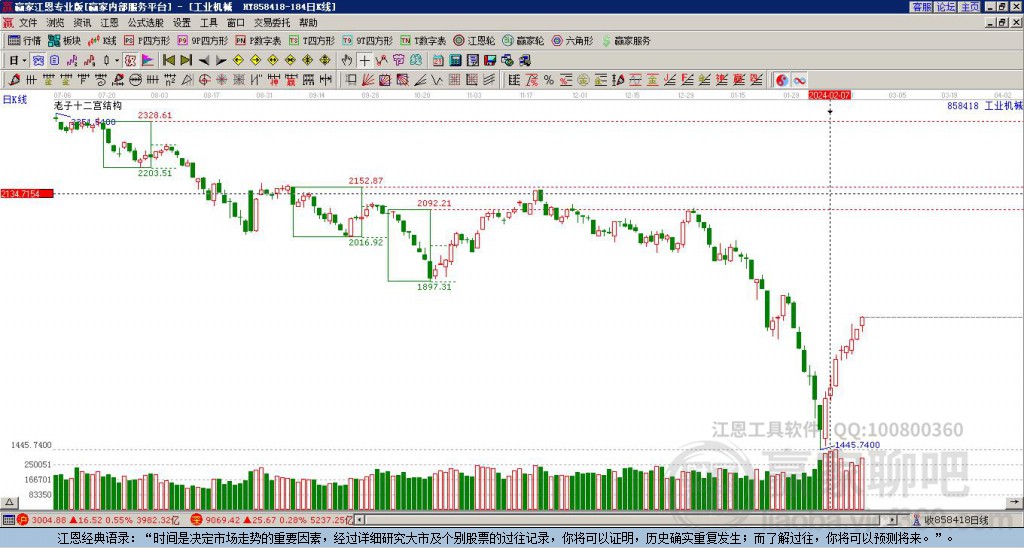Click the circled 金 golden ratio icon
This screenshot has height=548, width=1024.
(x=583, y=80)
